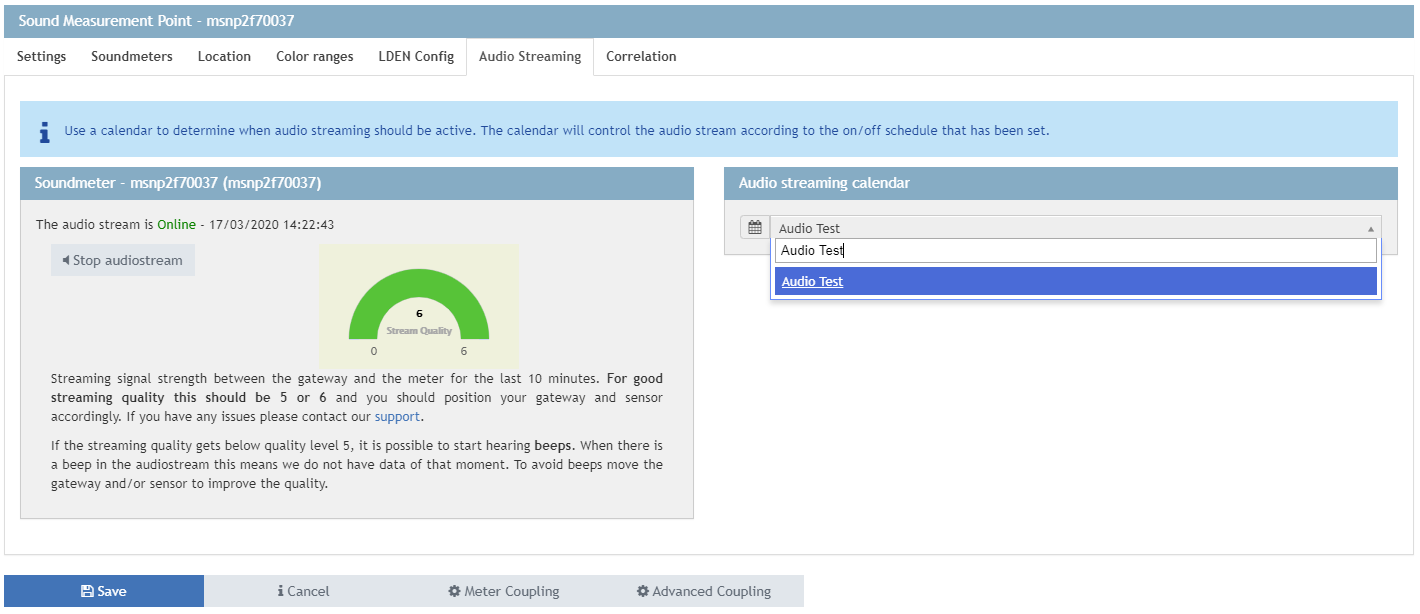This screenshot has height=614, width=1420.
Task: Open the LDEN Config tab
Action: (416, 57)
